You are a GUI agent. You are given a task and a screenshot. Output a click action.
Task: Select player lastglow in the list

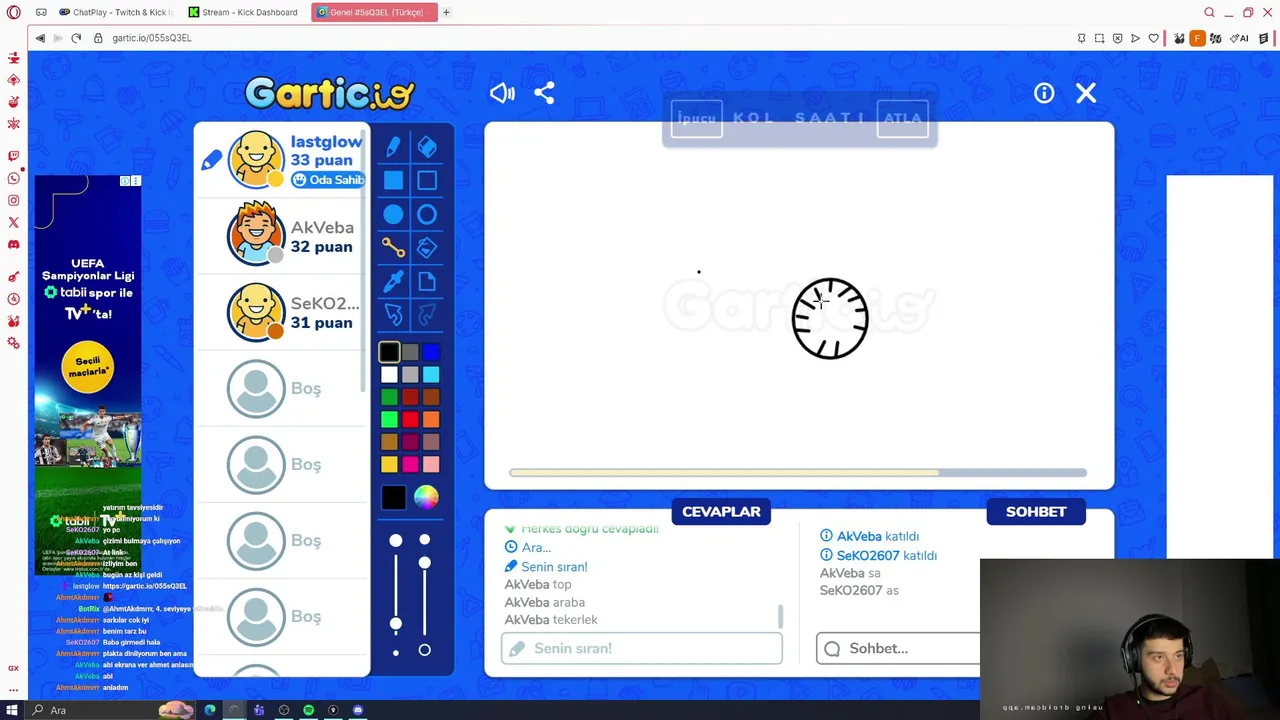coord(282,160)
